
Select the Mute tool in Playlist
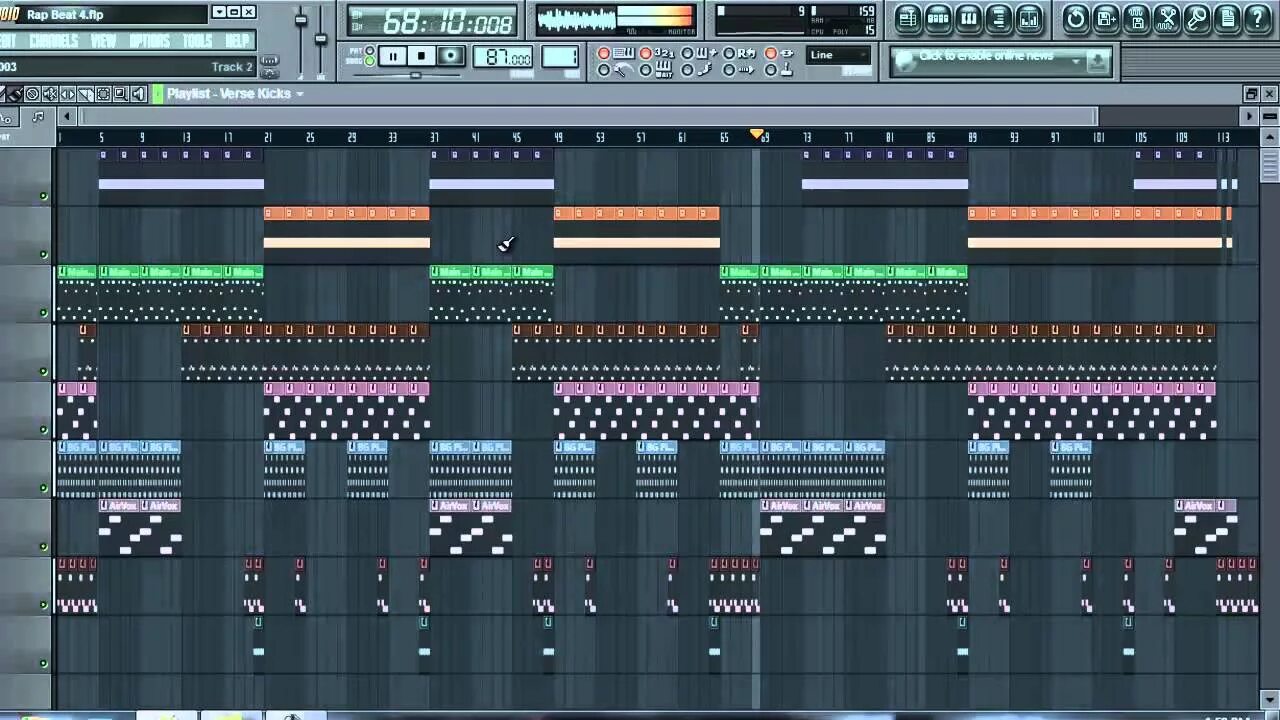[50, 94]
